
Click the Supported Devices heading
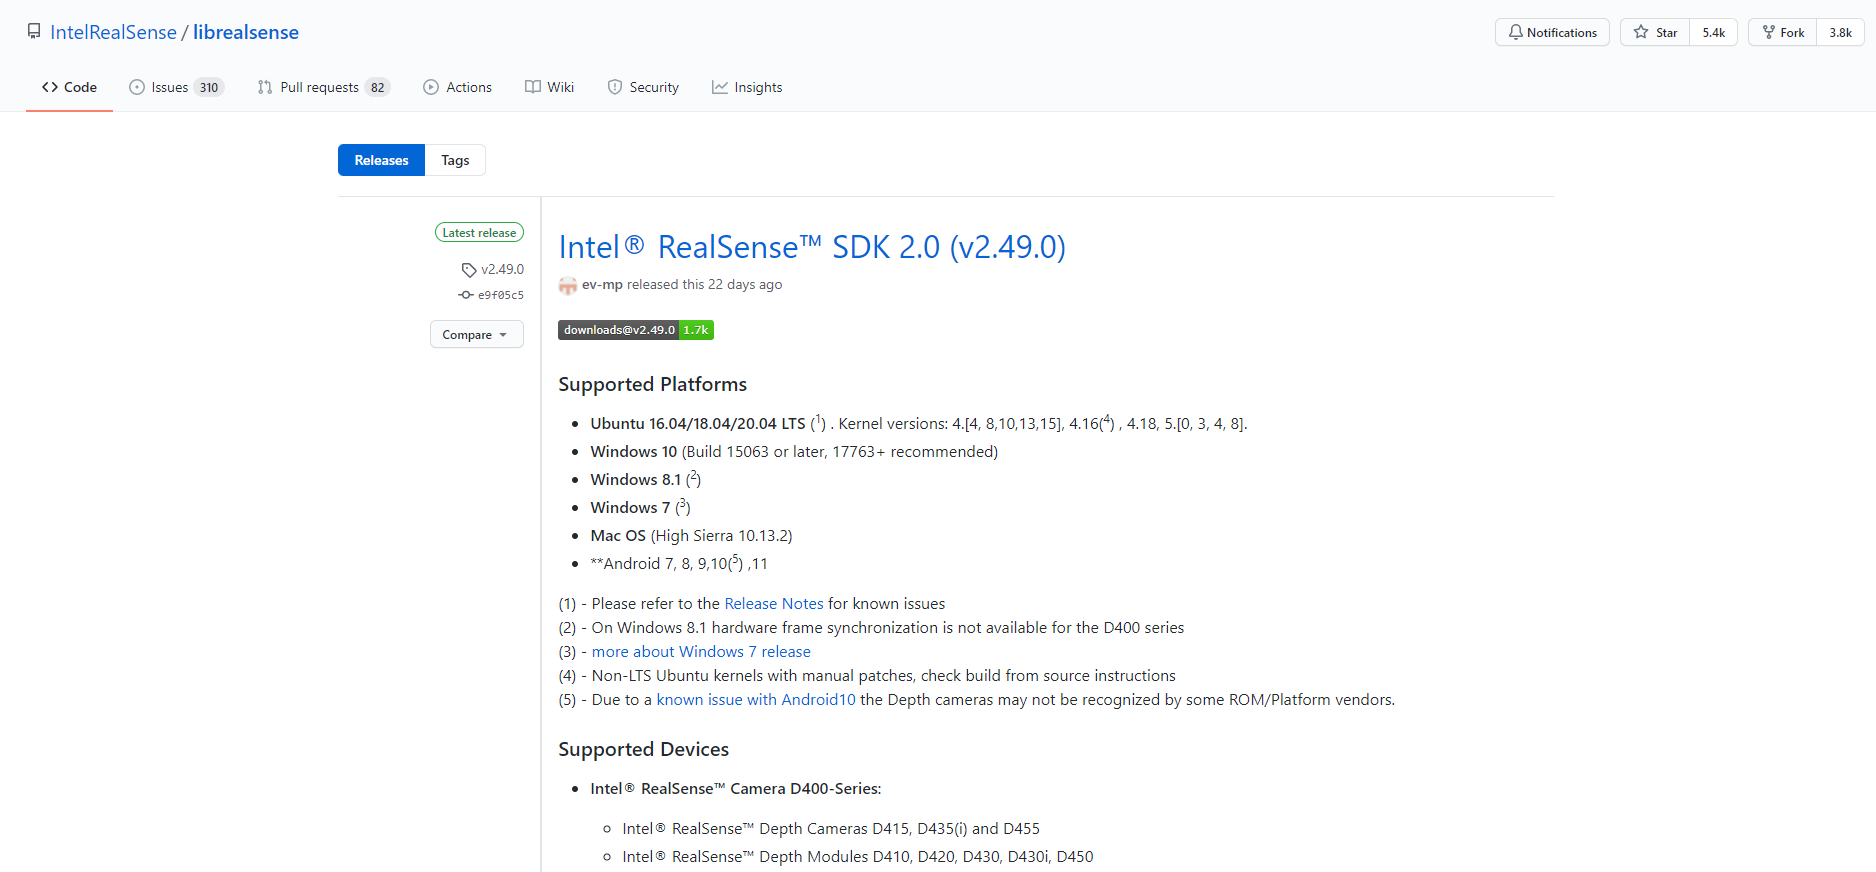[x=643, y=749]
